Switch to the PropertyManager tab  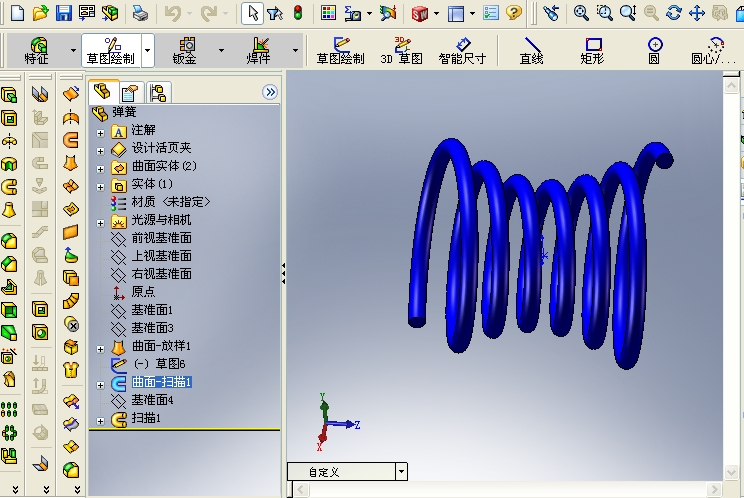(x=130, y=93)
